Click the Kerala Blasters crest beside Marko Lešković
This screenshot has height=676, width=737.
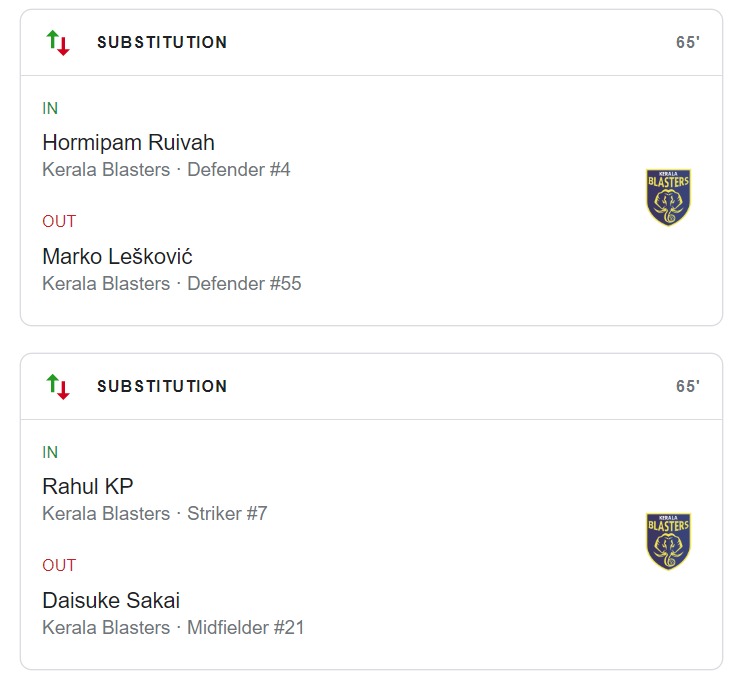[668, 197]
